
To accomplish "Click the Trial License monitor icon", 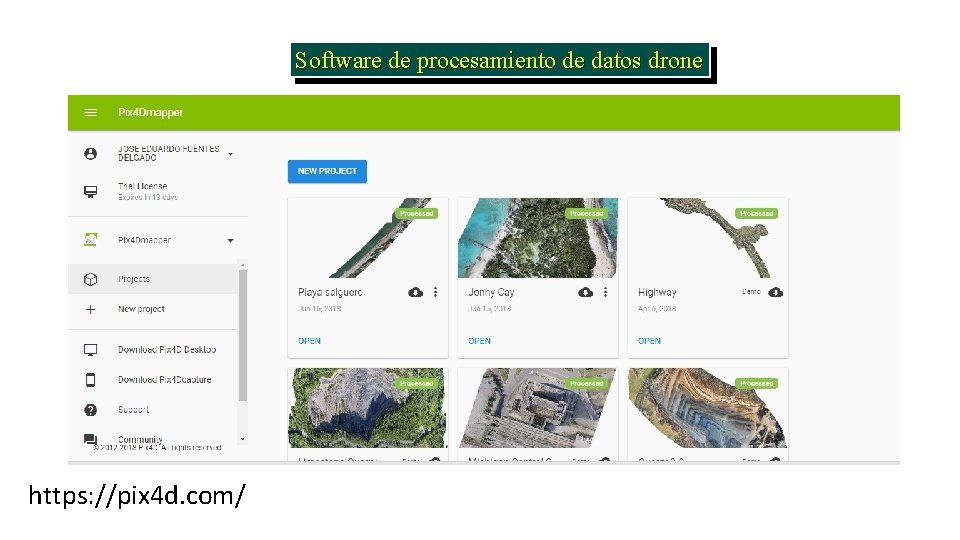I will (91, 192).
